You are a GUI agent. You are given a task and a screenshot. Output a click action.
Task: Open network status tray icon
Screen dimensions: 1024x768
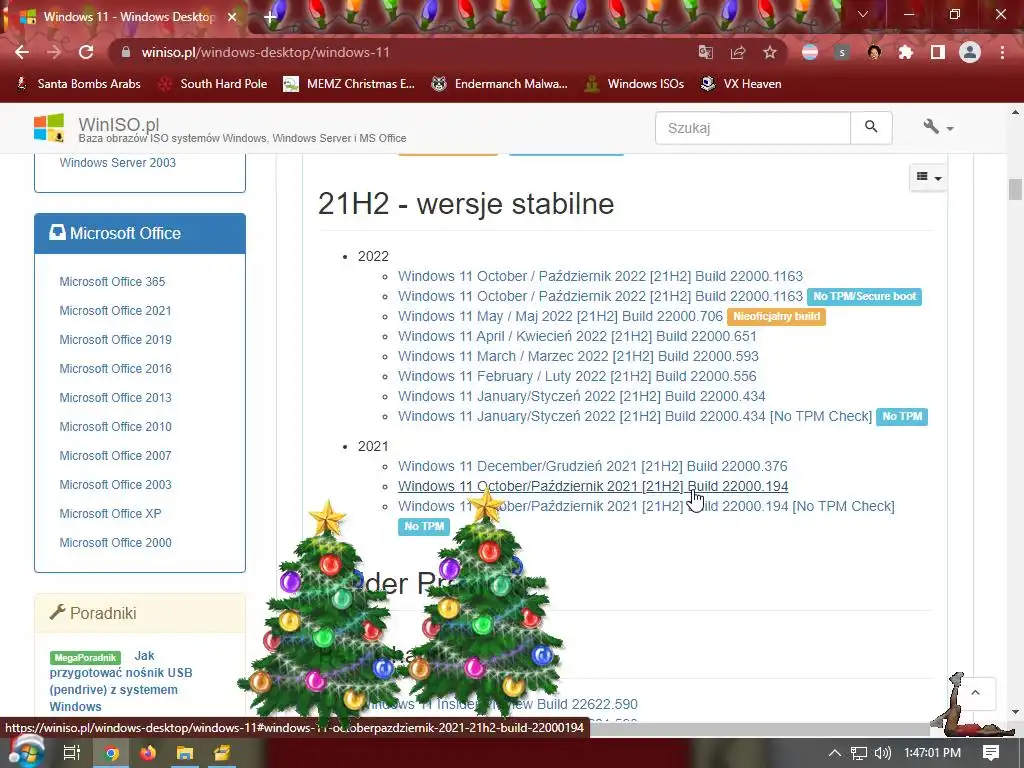click(859, 753)
